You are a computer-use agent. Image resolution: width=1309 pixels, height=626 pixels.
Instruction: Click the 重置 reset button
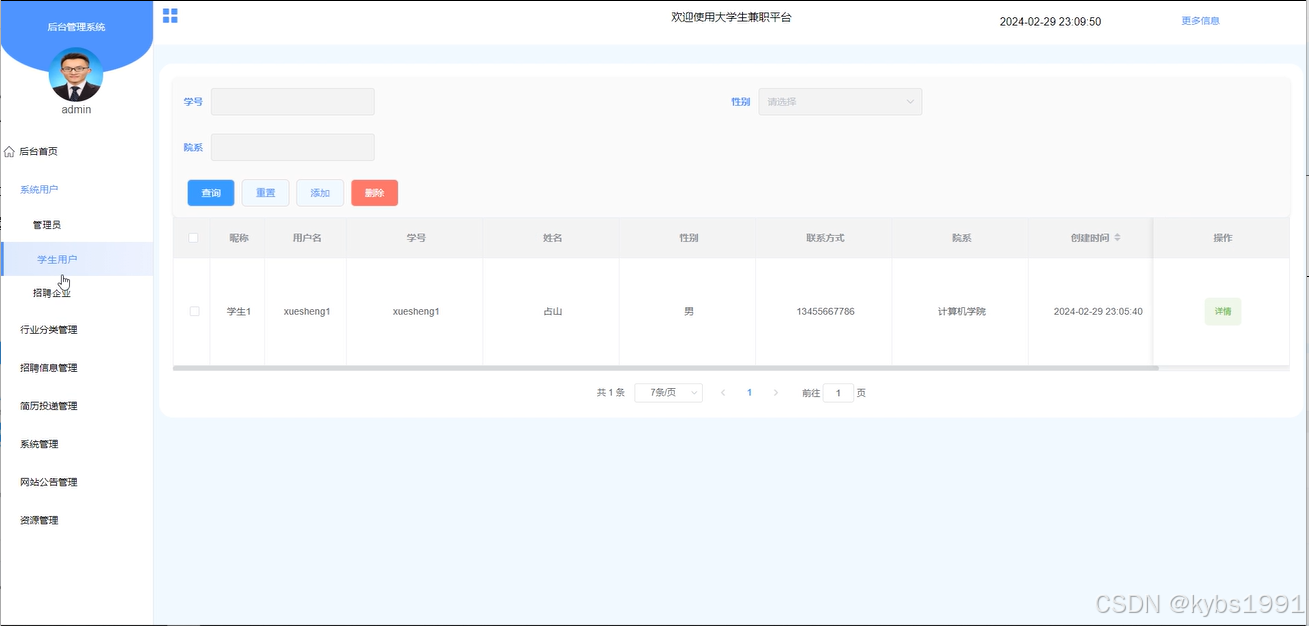[x=265, y=193]
